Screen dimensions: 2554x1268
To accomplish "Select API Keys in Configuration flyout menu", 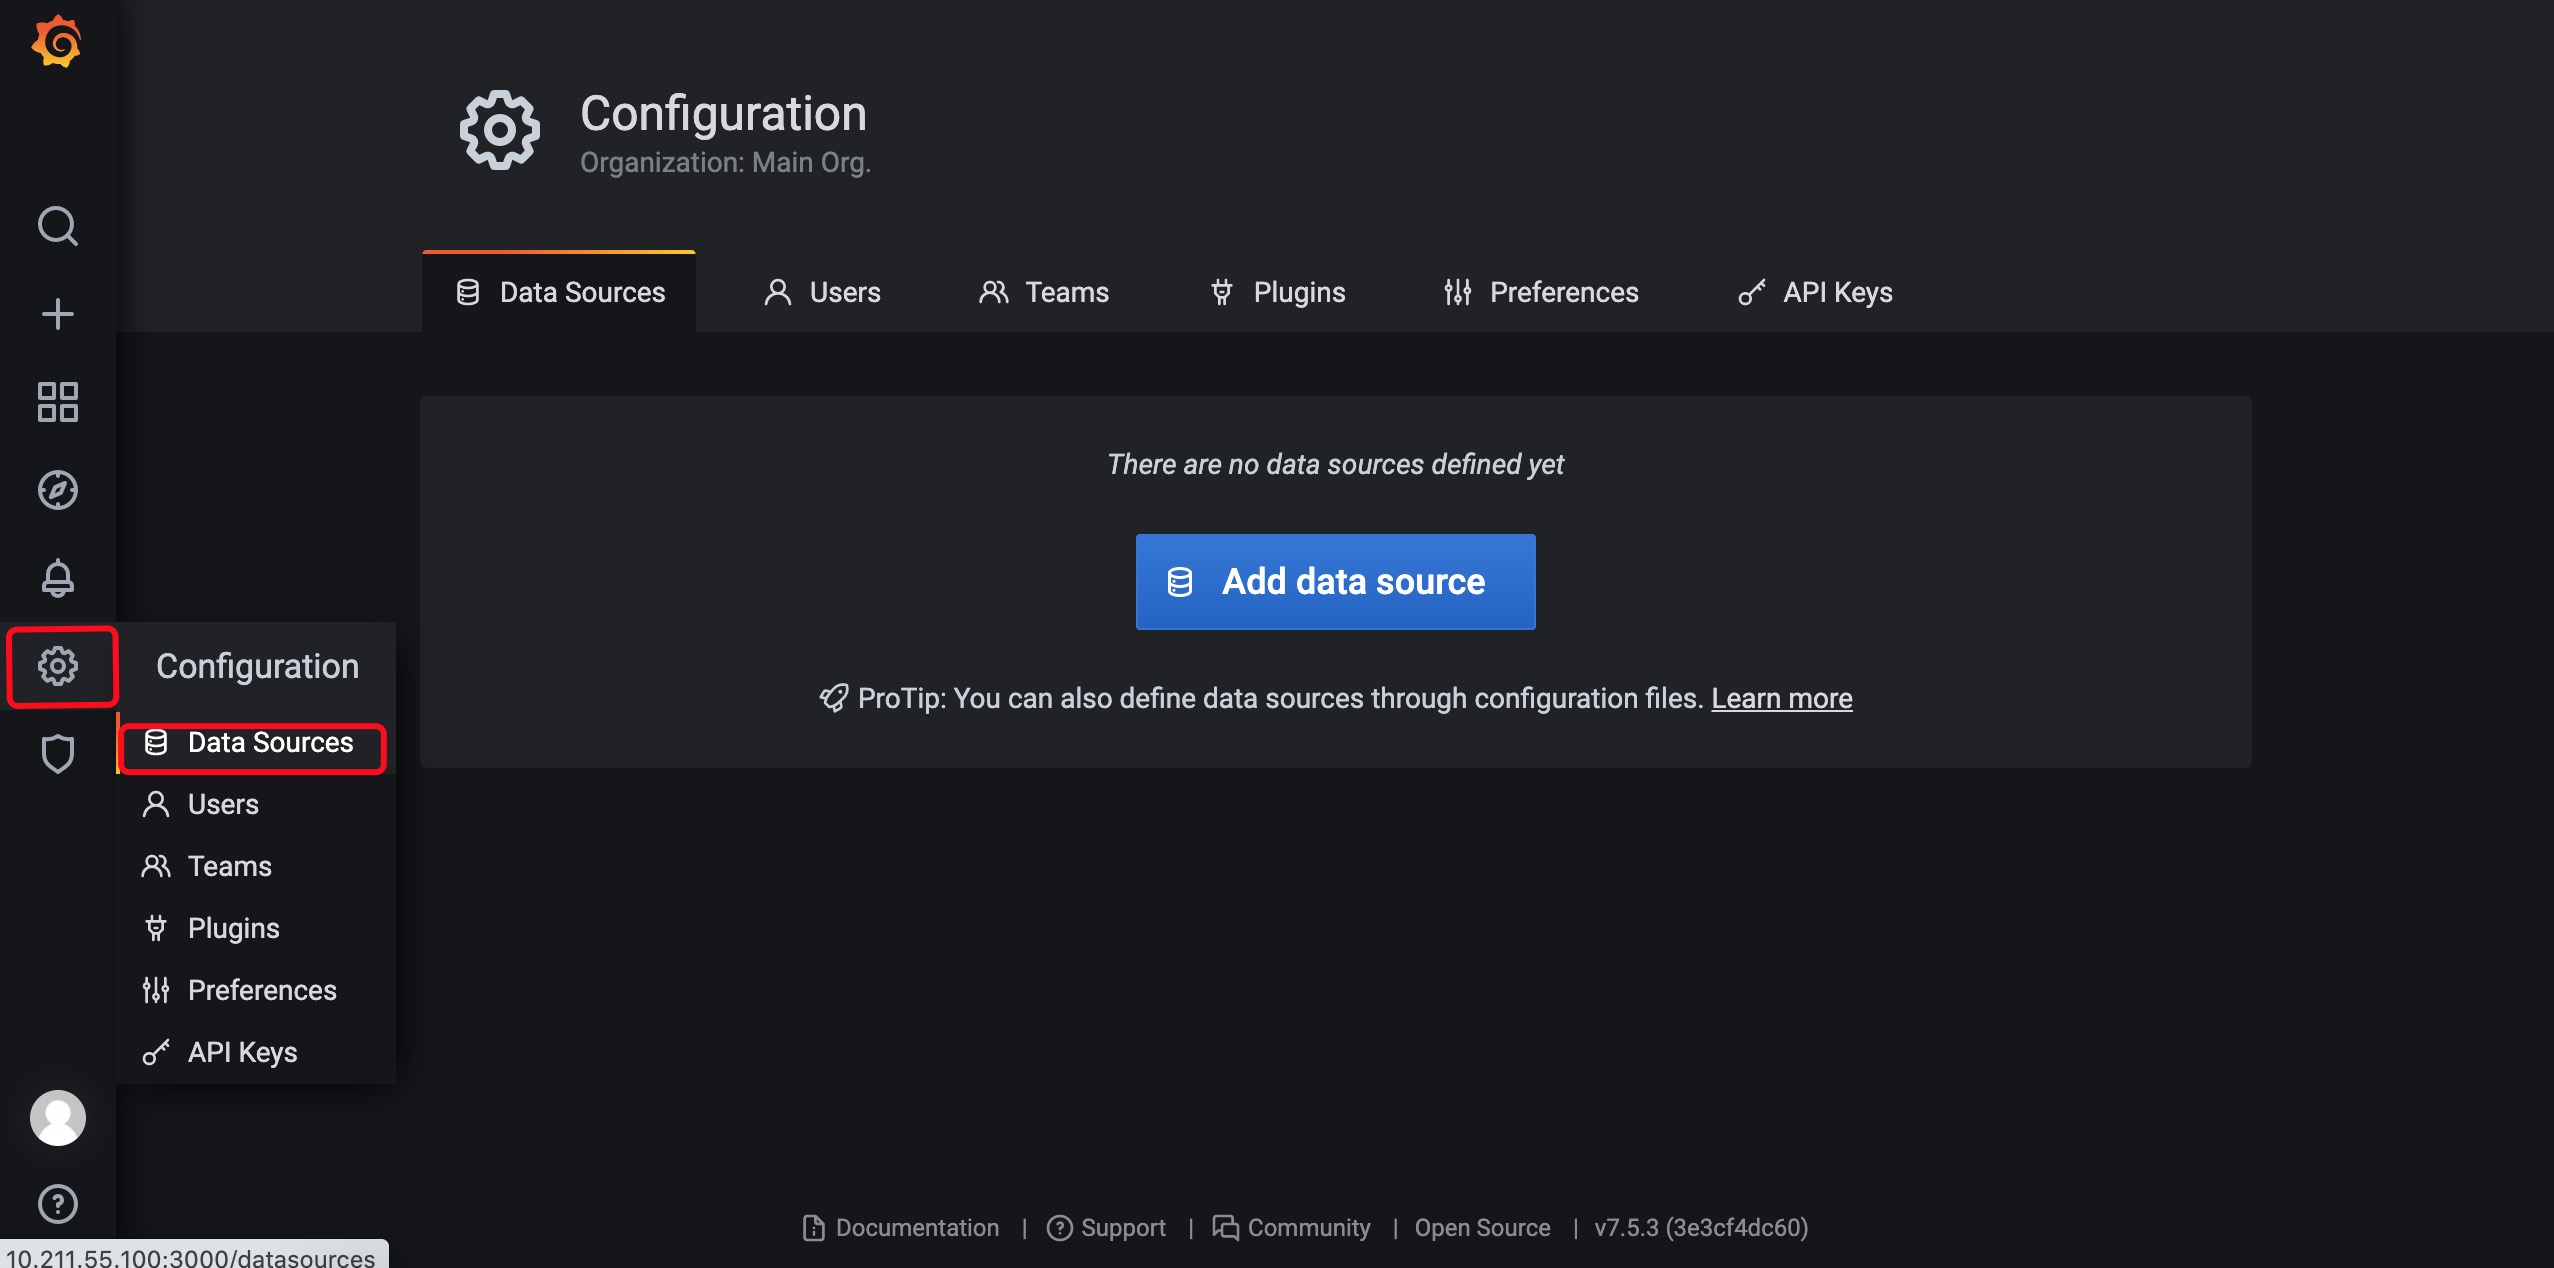I will (x=256, y=1052).
